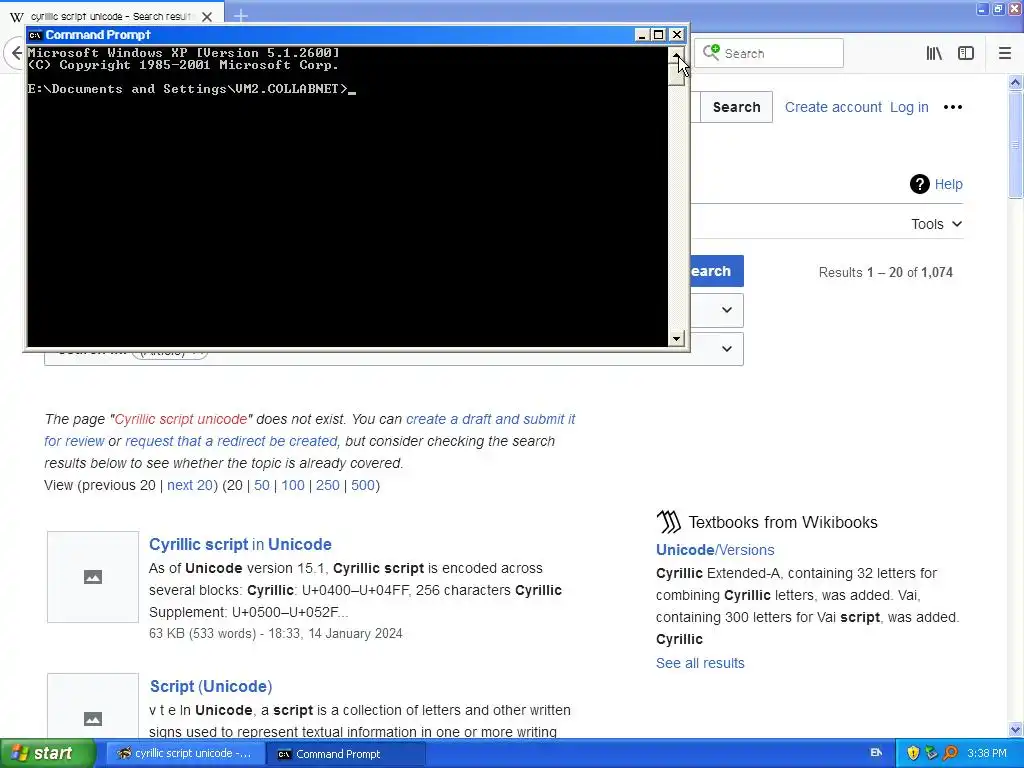Click red Cyrillic script unicode link
Viewport: 1024px width, 768px height.
coord(181,419)
